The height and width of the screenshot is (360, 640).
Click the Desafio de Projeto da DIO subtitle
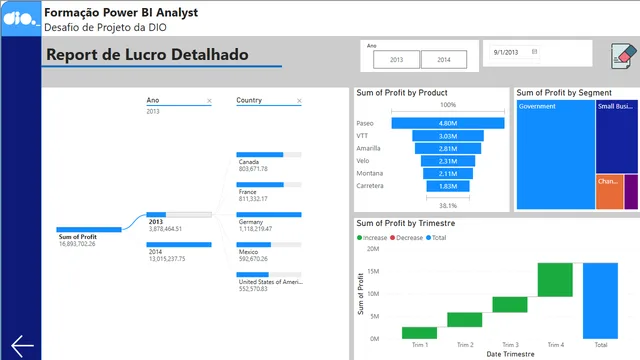click(105, 27)
